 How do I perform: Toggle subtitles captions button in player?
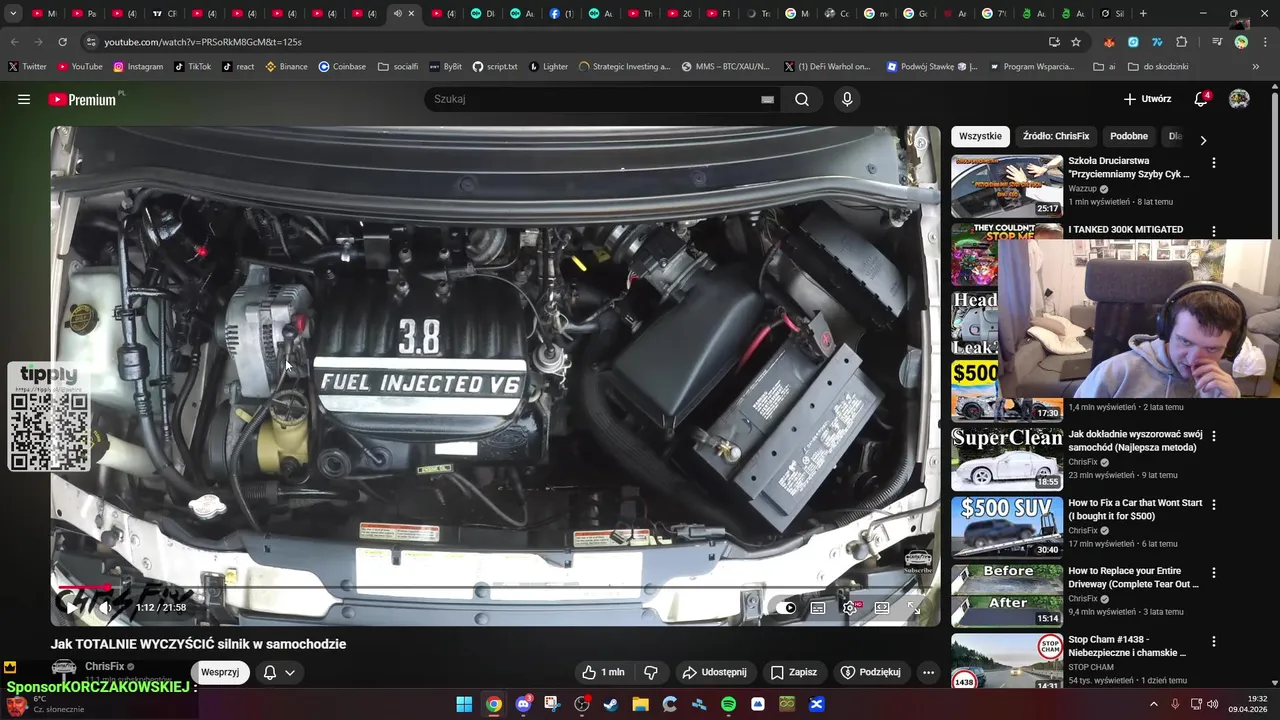818,607
